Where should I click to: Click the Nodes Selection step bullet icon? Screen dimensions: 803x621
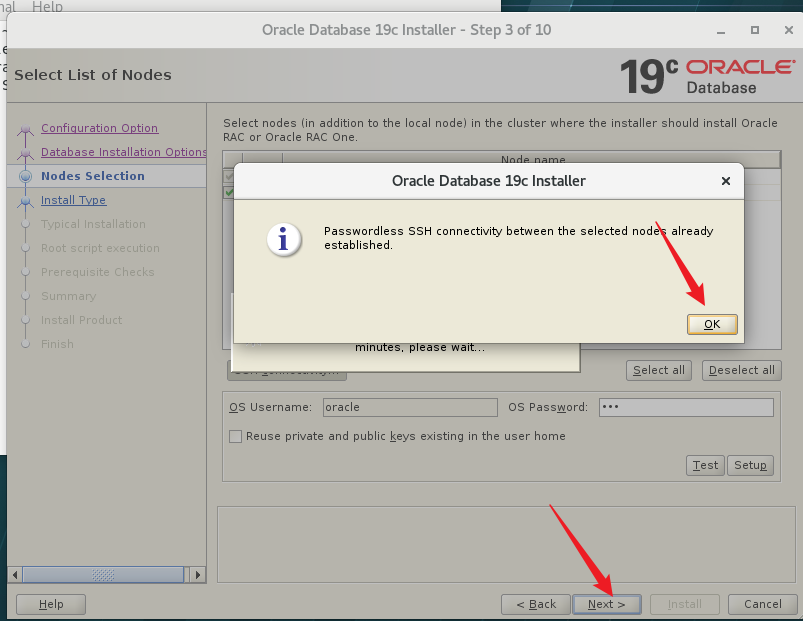pos(25,177)
